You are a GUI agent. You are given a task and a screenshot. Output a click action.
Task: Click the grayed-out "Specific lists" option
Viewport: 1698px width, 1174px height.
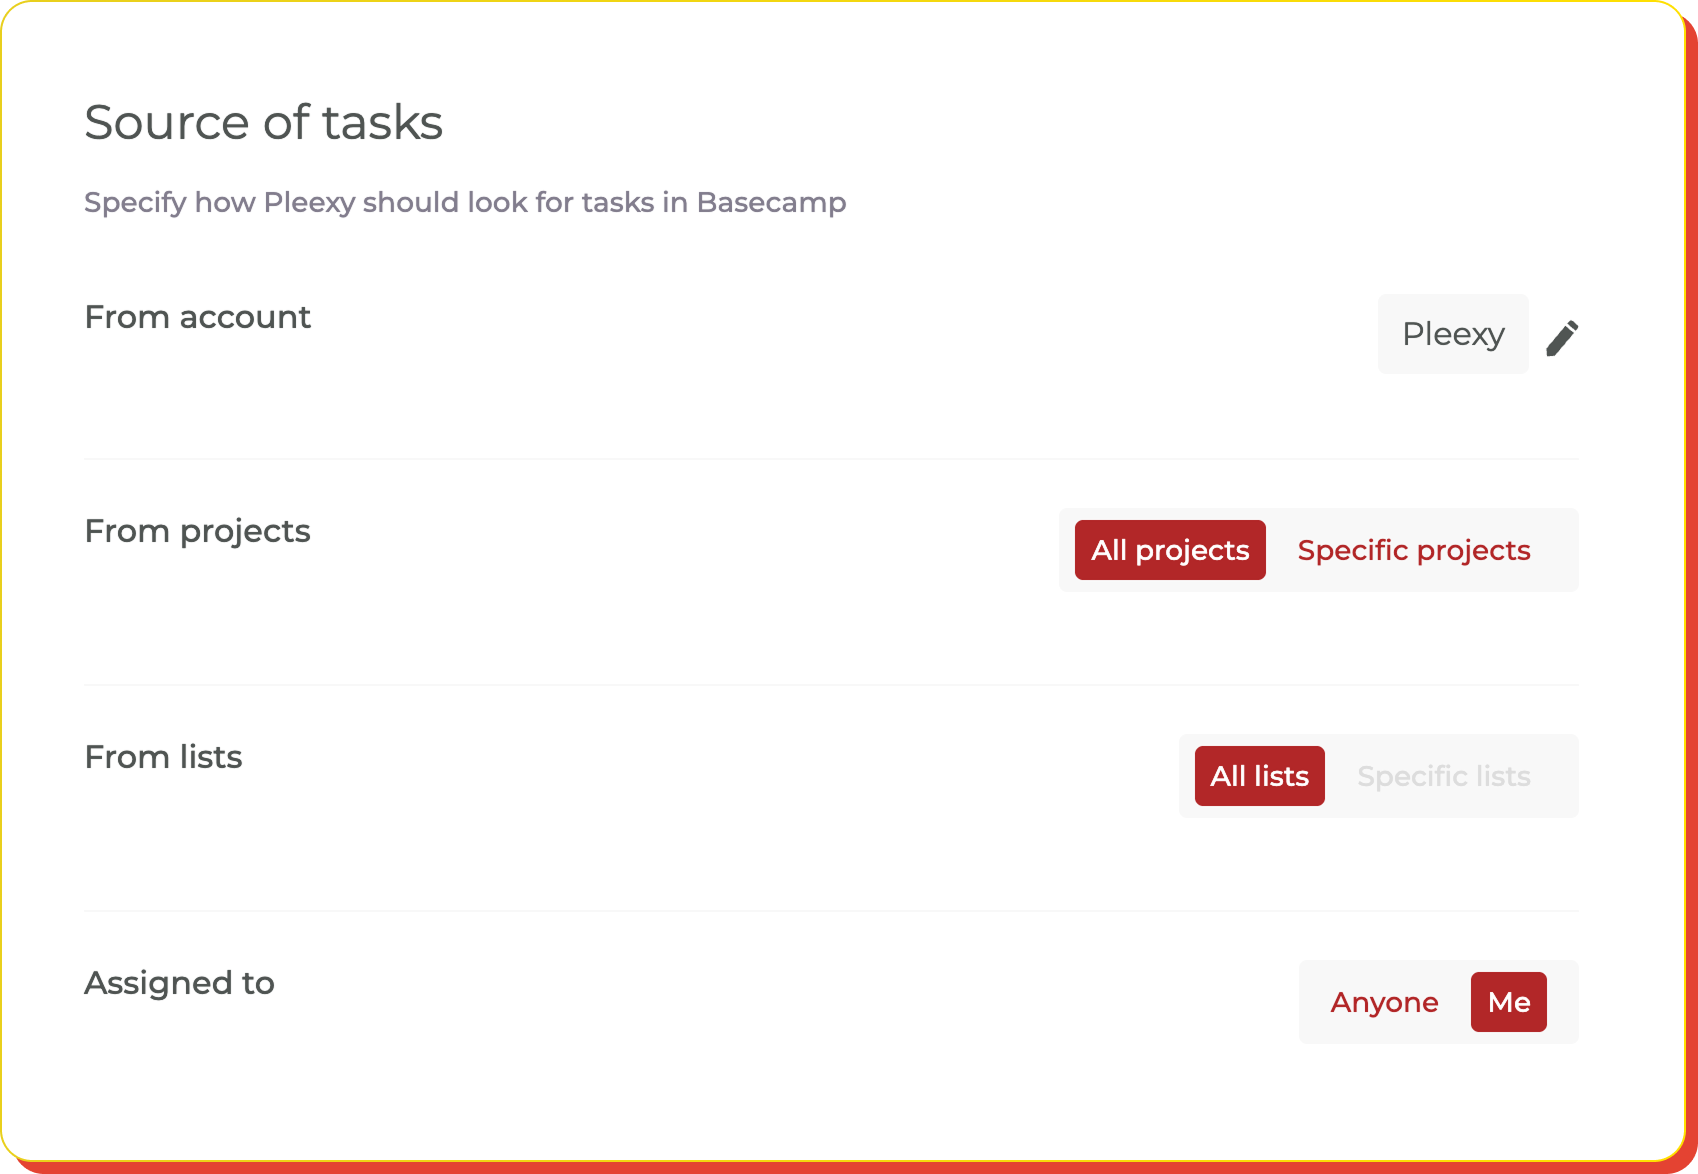(x=1444, y=776)
